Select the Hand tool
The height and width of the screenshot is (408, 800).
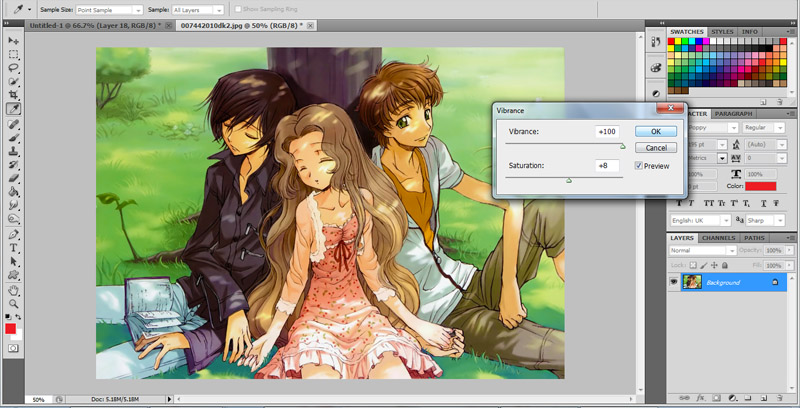14,289
